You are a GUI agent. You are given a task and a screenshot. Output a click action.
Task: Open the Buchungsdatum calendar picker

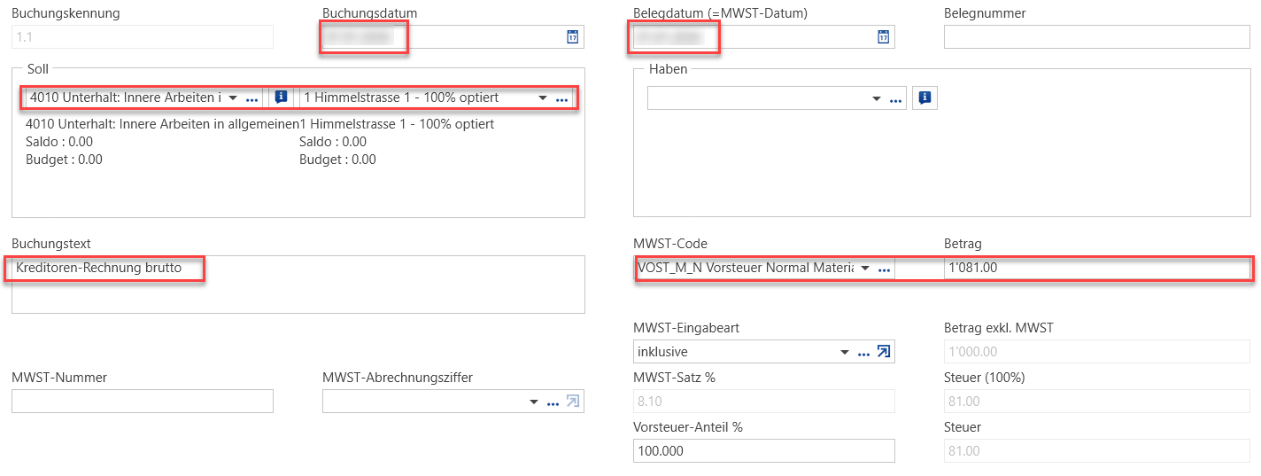pos(572,37)
